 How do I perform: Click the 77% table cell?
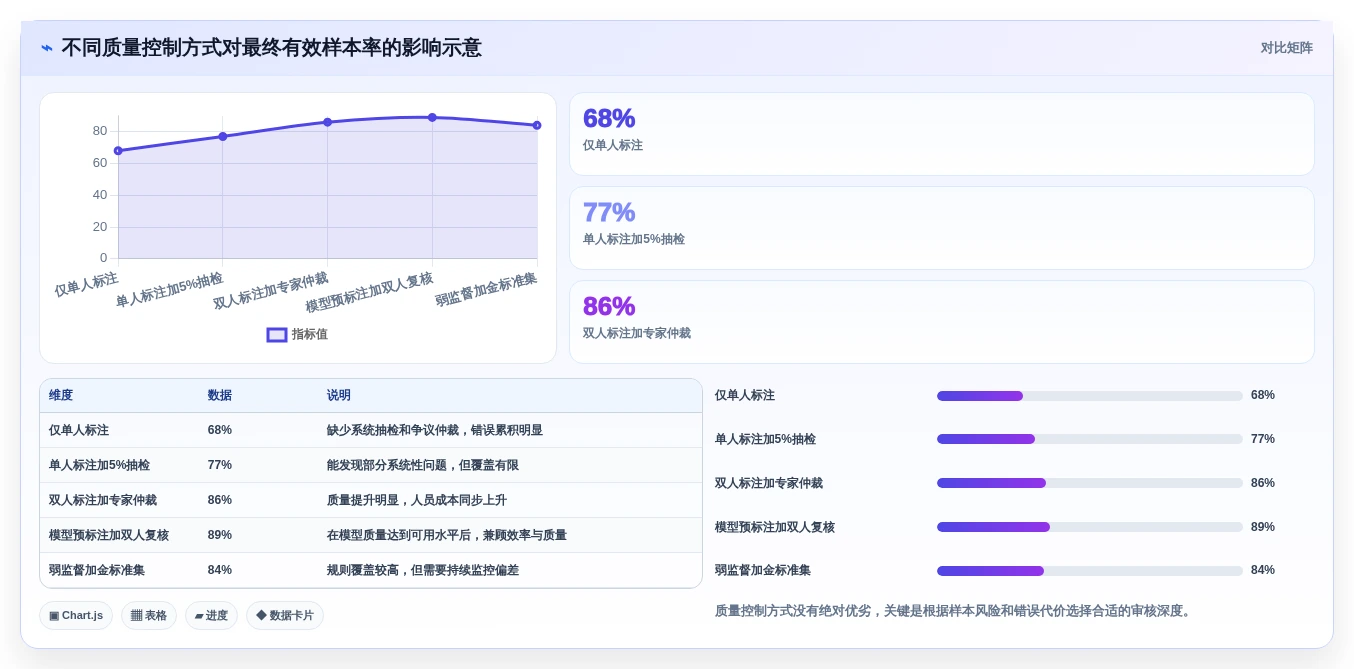(x=220, y=465)
